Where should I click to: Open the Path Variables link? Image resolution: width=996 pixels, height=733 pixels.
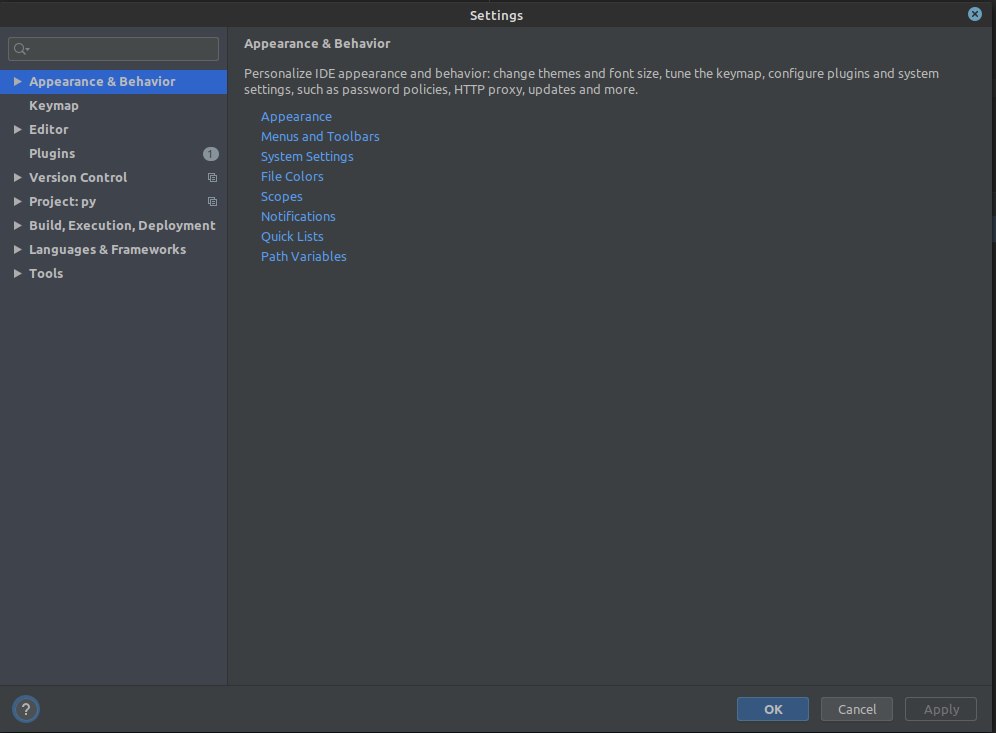coord(304,257)
